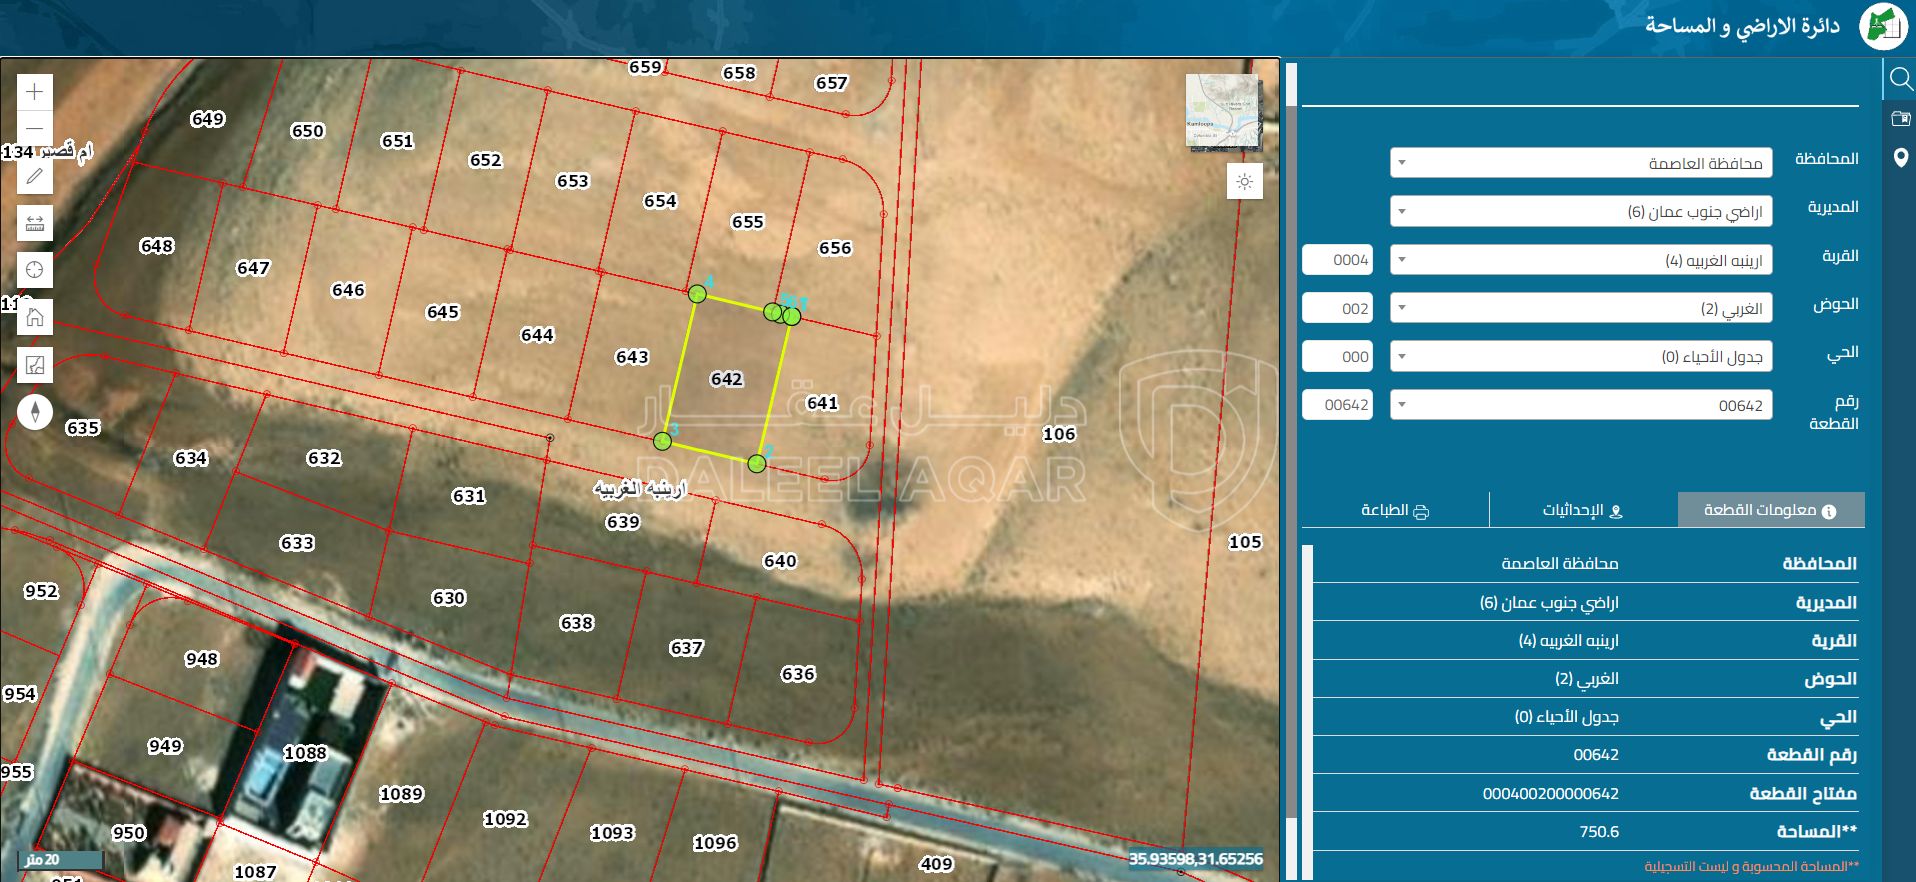Select the معلومات القطعة parcel info tab

(x=1770, y=510)
